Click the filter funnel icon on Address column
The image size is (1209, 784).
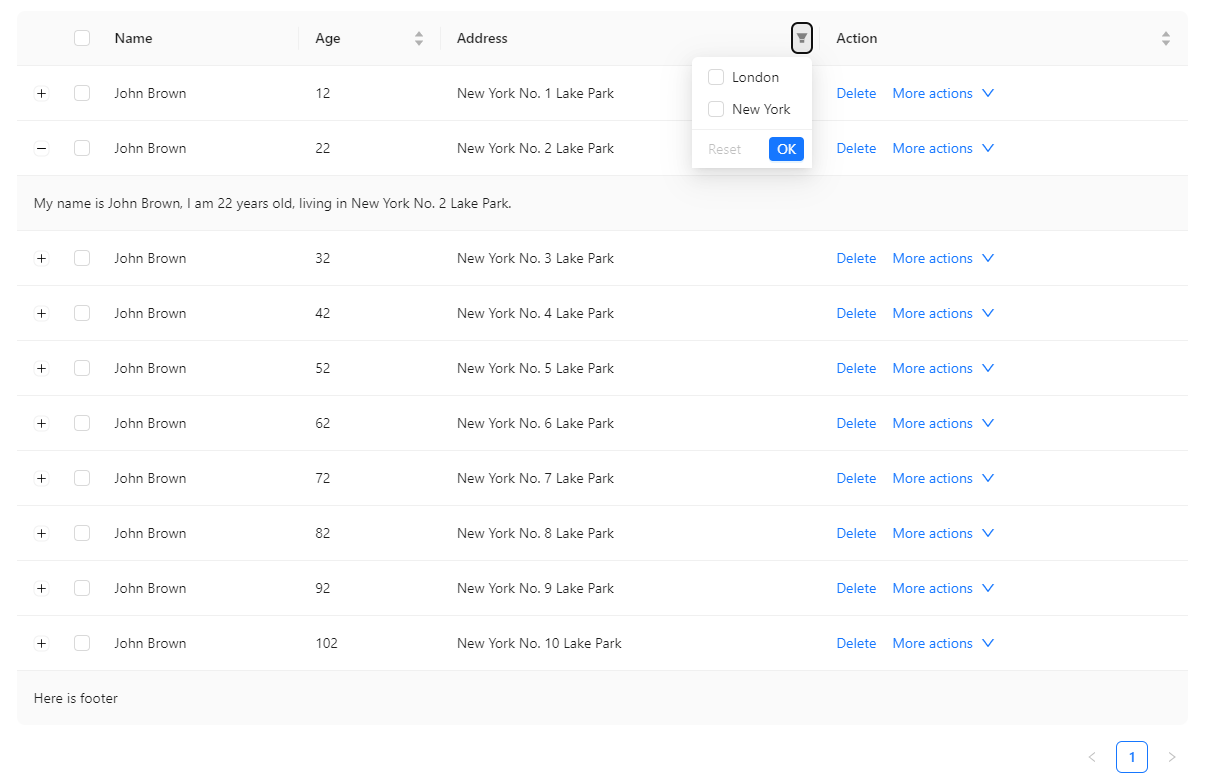pos(801,38)
